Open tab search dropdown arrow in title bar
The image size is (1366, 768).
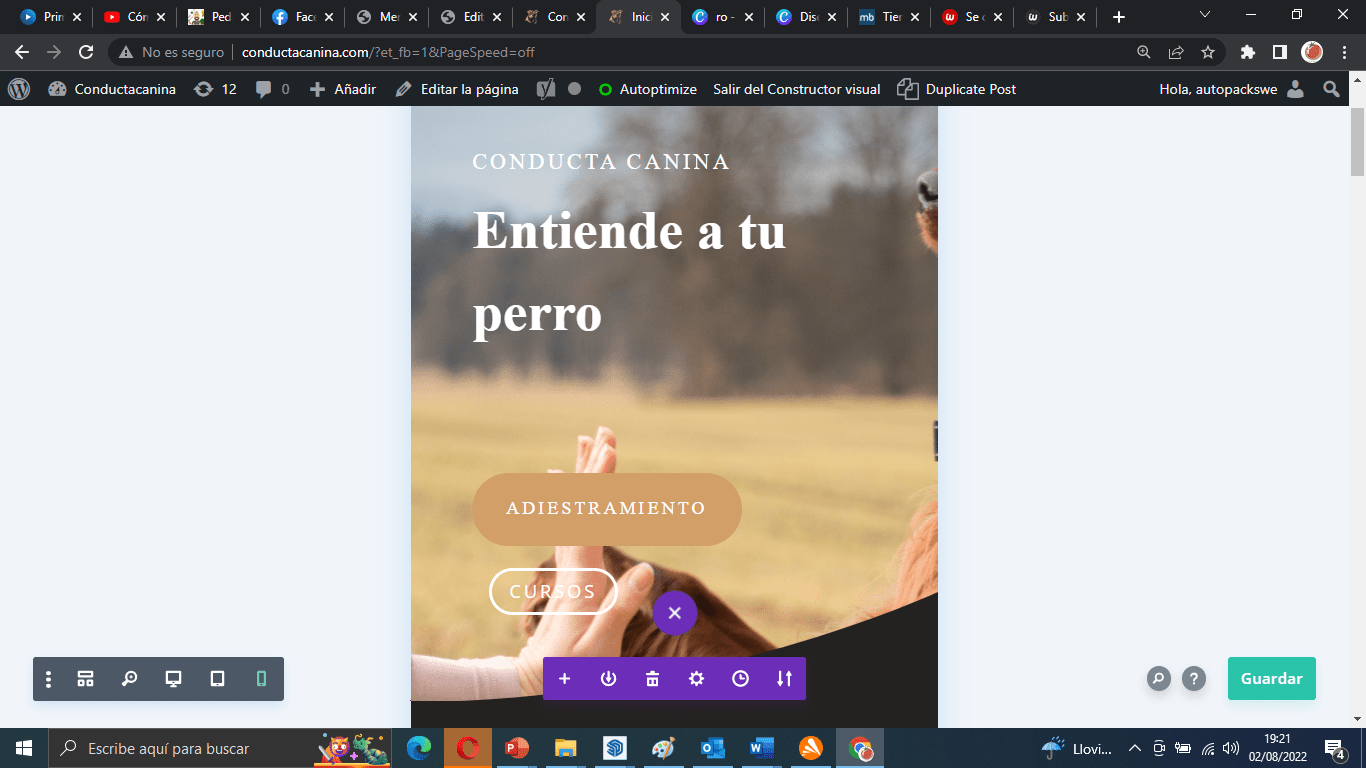point(1205,15)
